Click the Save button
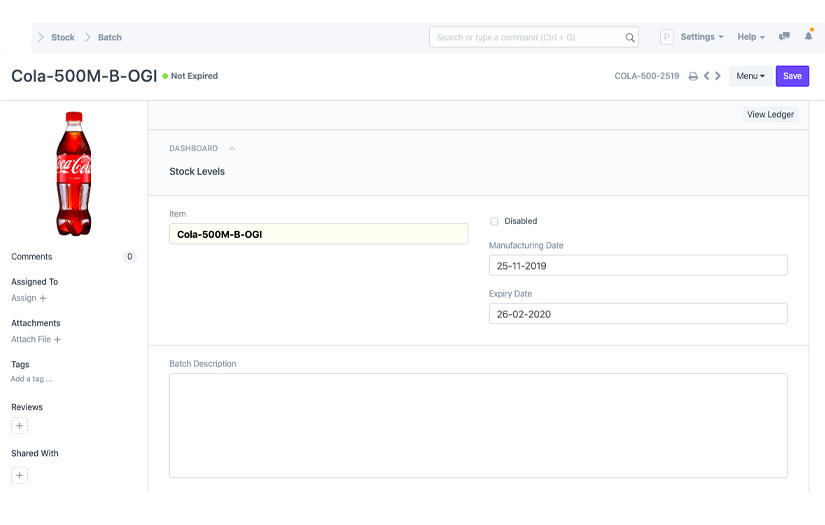 point(792,76)
